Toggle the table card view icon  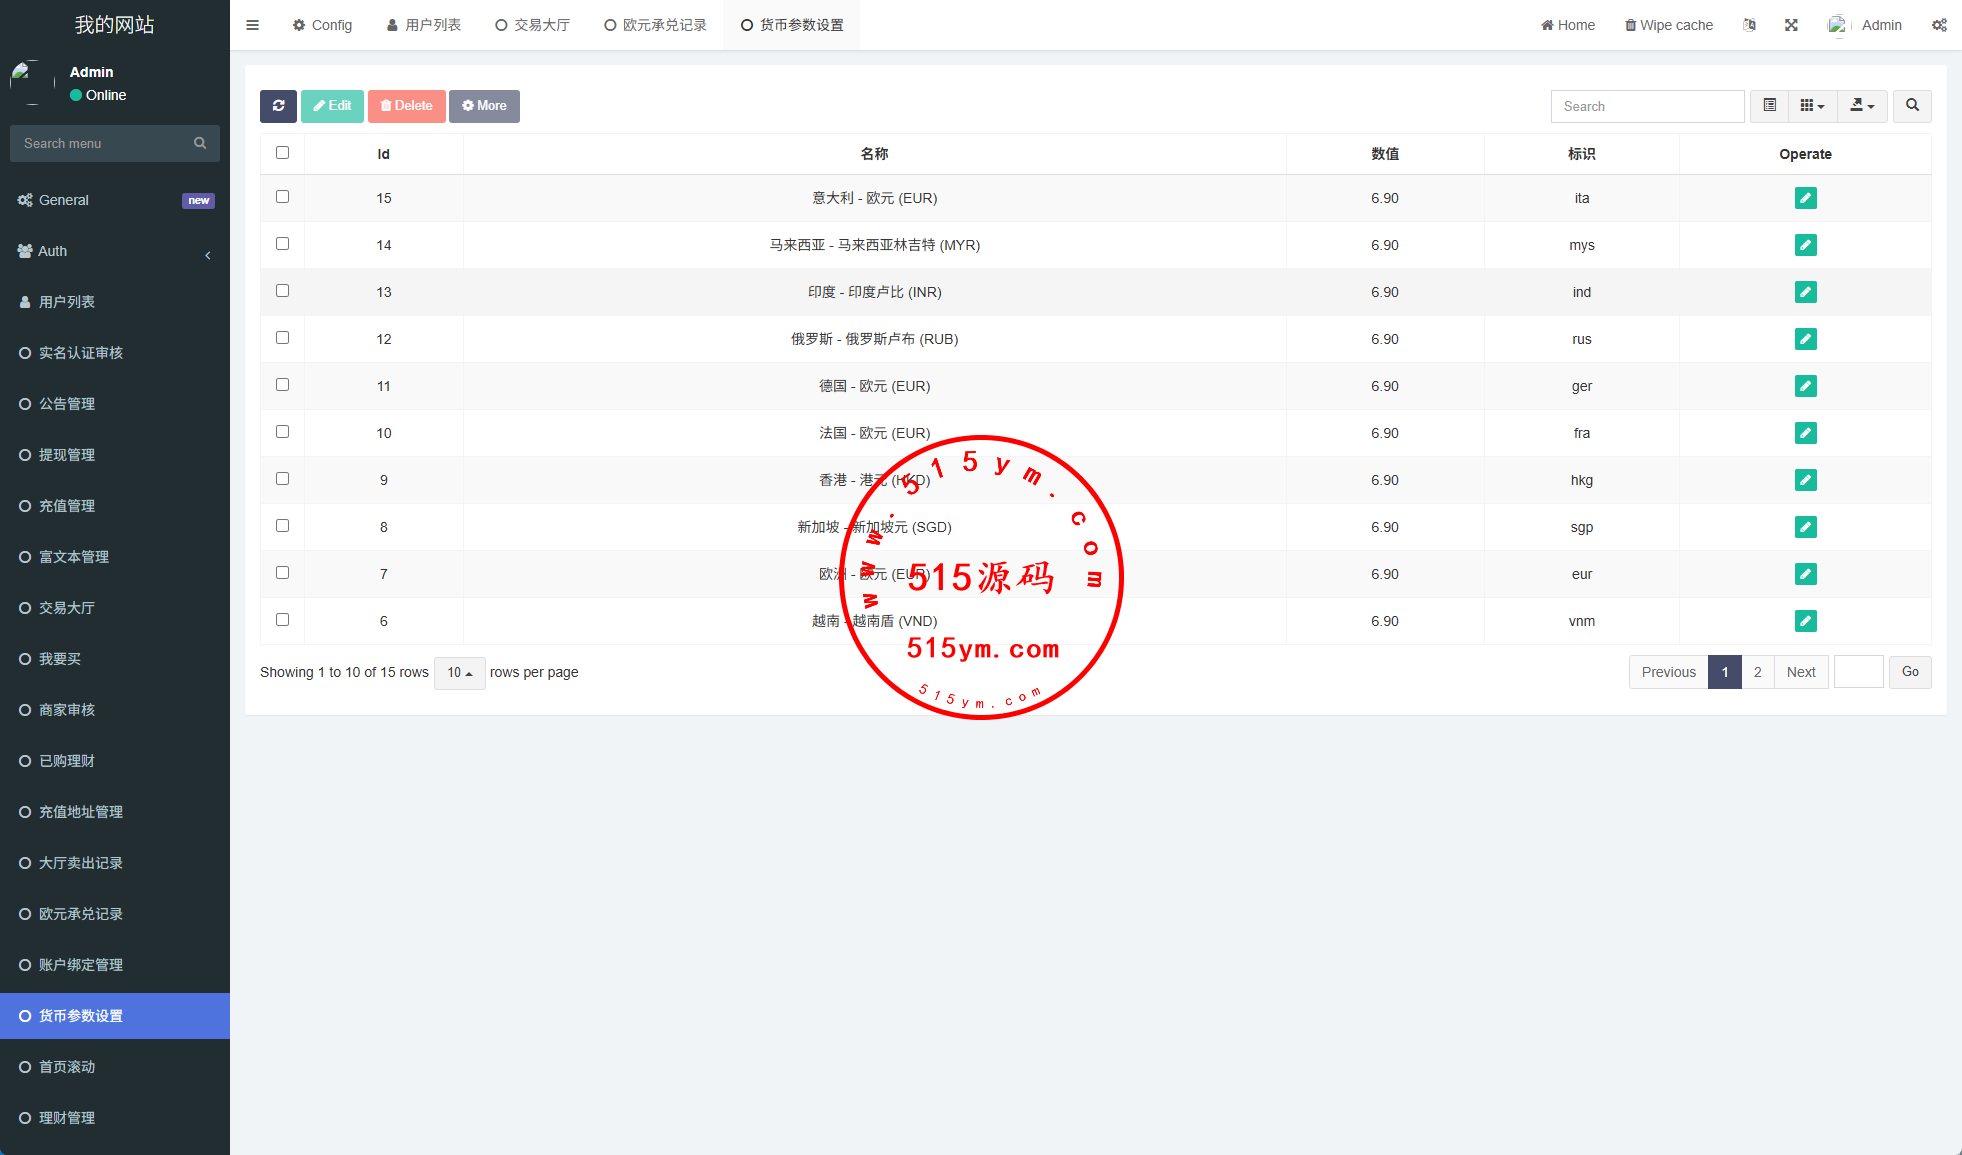click(x=1769, y=106)
